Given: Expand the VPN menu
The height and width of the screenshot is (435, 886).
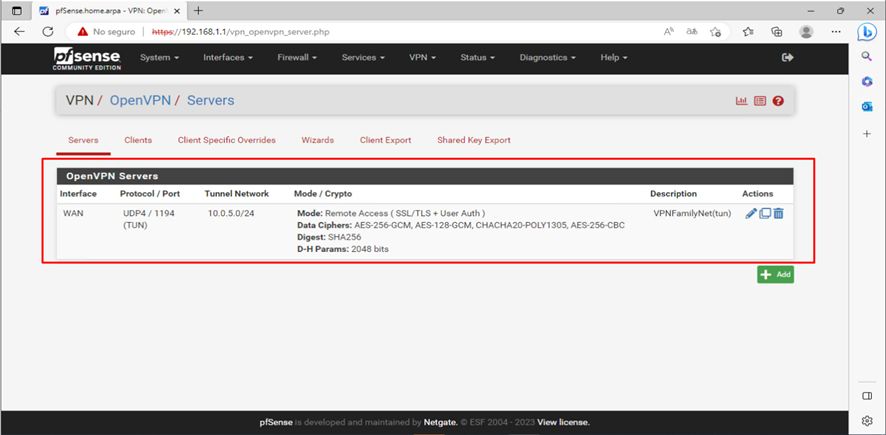Looking at the screenshot, I should pyautogui.click(x=422, y=58).
